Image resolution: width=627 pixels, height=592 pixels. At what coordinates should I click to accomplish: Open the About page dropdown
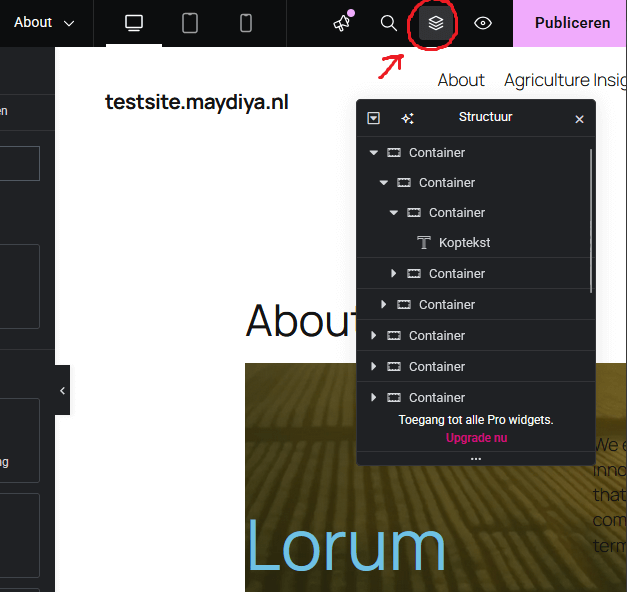pyautogui.click(x=45, y=23)
